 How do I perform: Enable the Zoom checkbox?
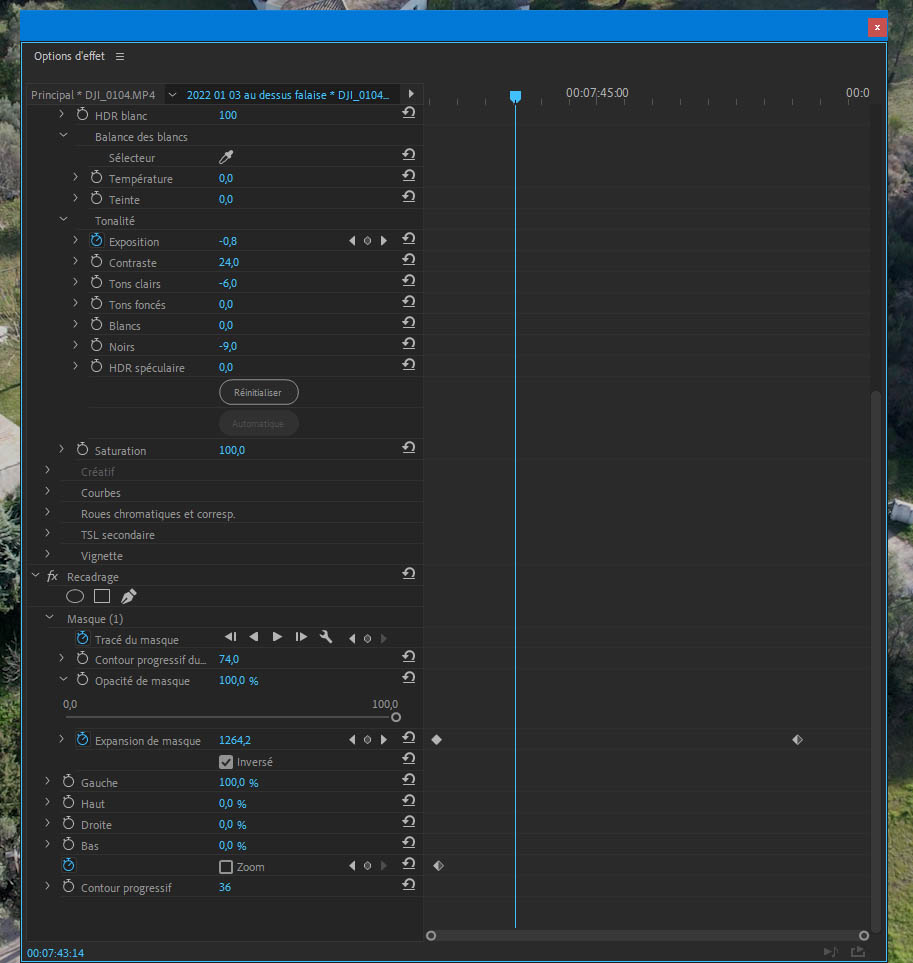[226, 867]
